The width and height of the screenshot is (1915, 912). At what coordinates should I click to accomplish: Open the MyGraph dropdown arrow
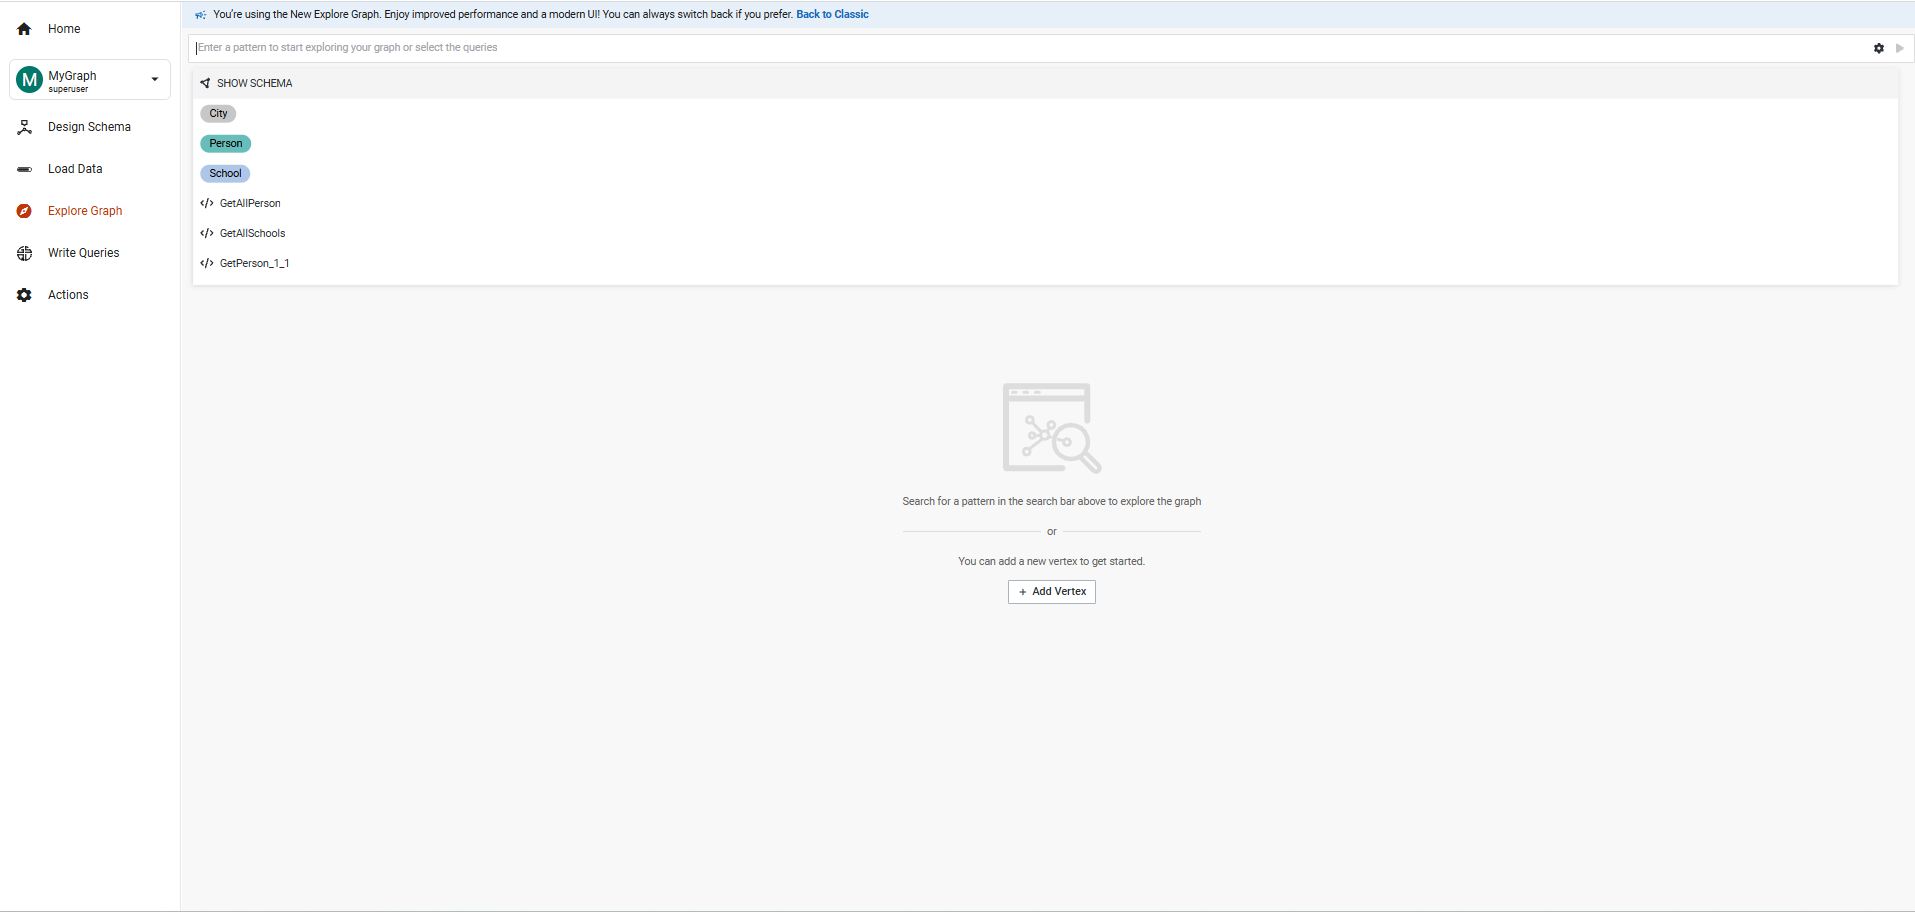(x=155, y=80)
